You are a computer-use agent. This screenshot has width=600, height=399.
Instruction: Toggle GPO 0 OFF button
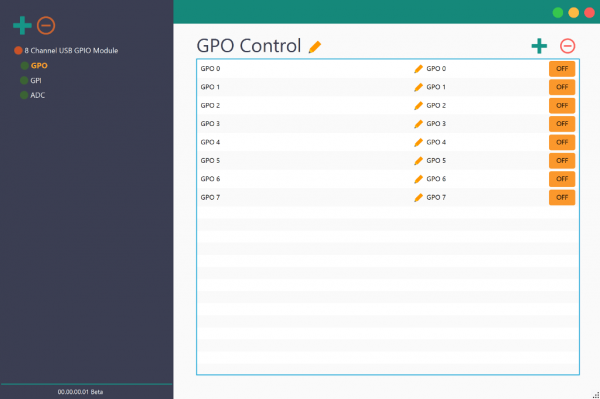click(562, 69)
